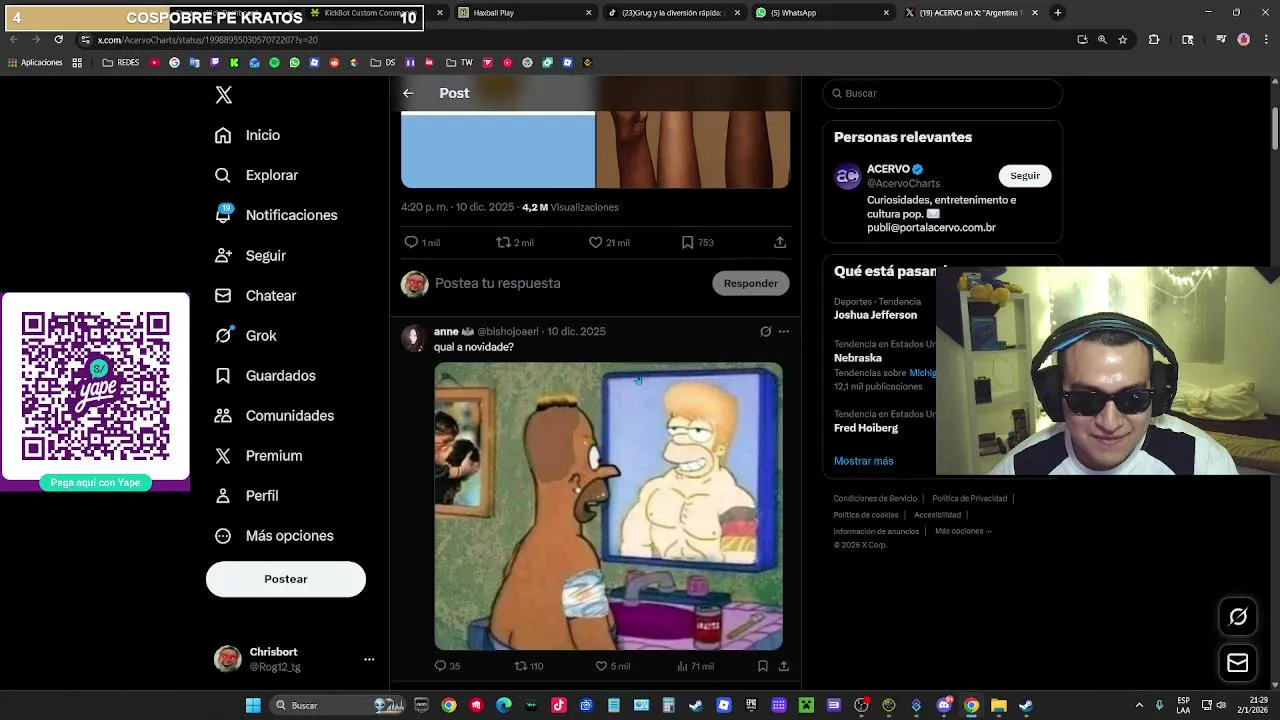Repost anne's reply 110
Viewport: 1280px width, 720px height.
pos(528,666)
